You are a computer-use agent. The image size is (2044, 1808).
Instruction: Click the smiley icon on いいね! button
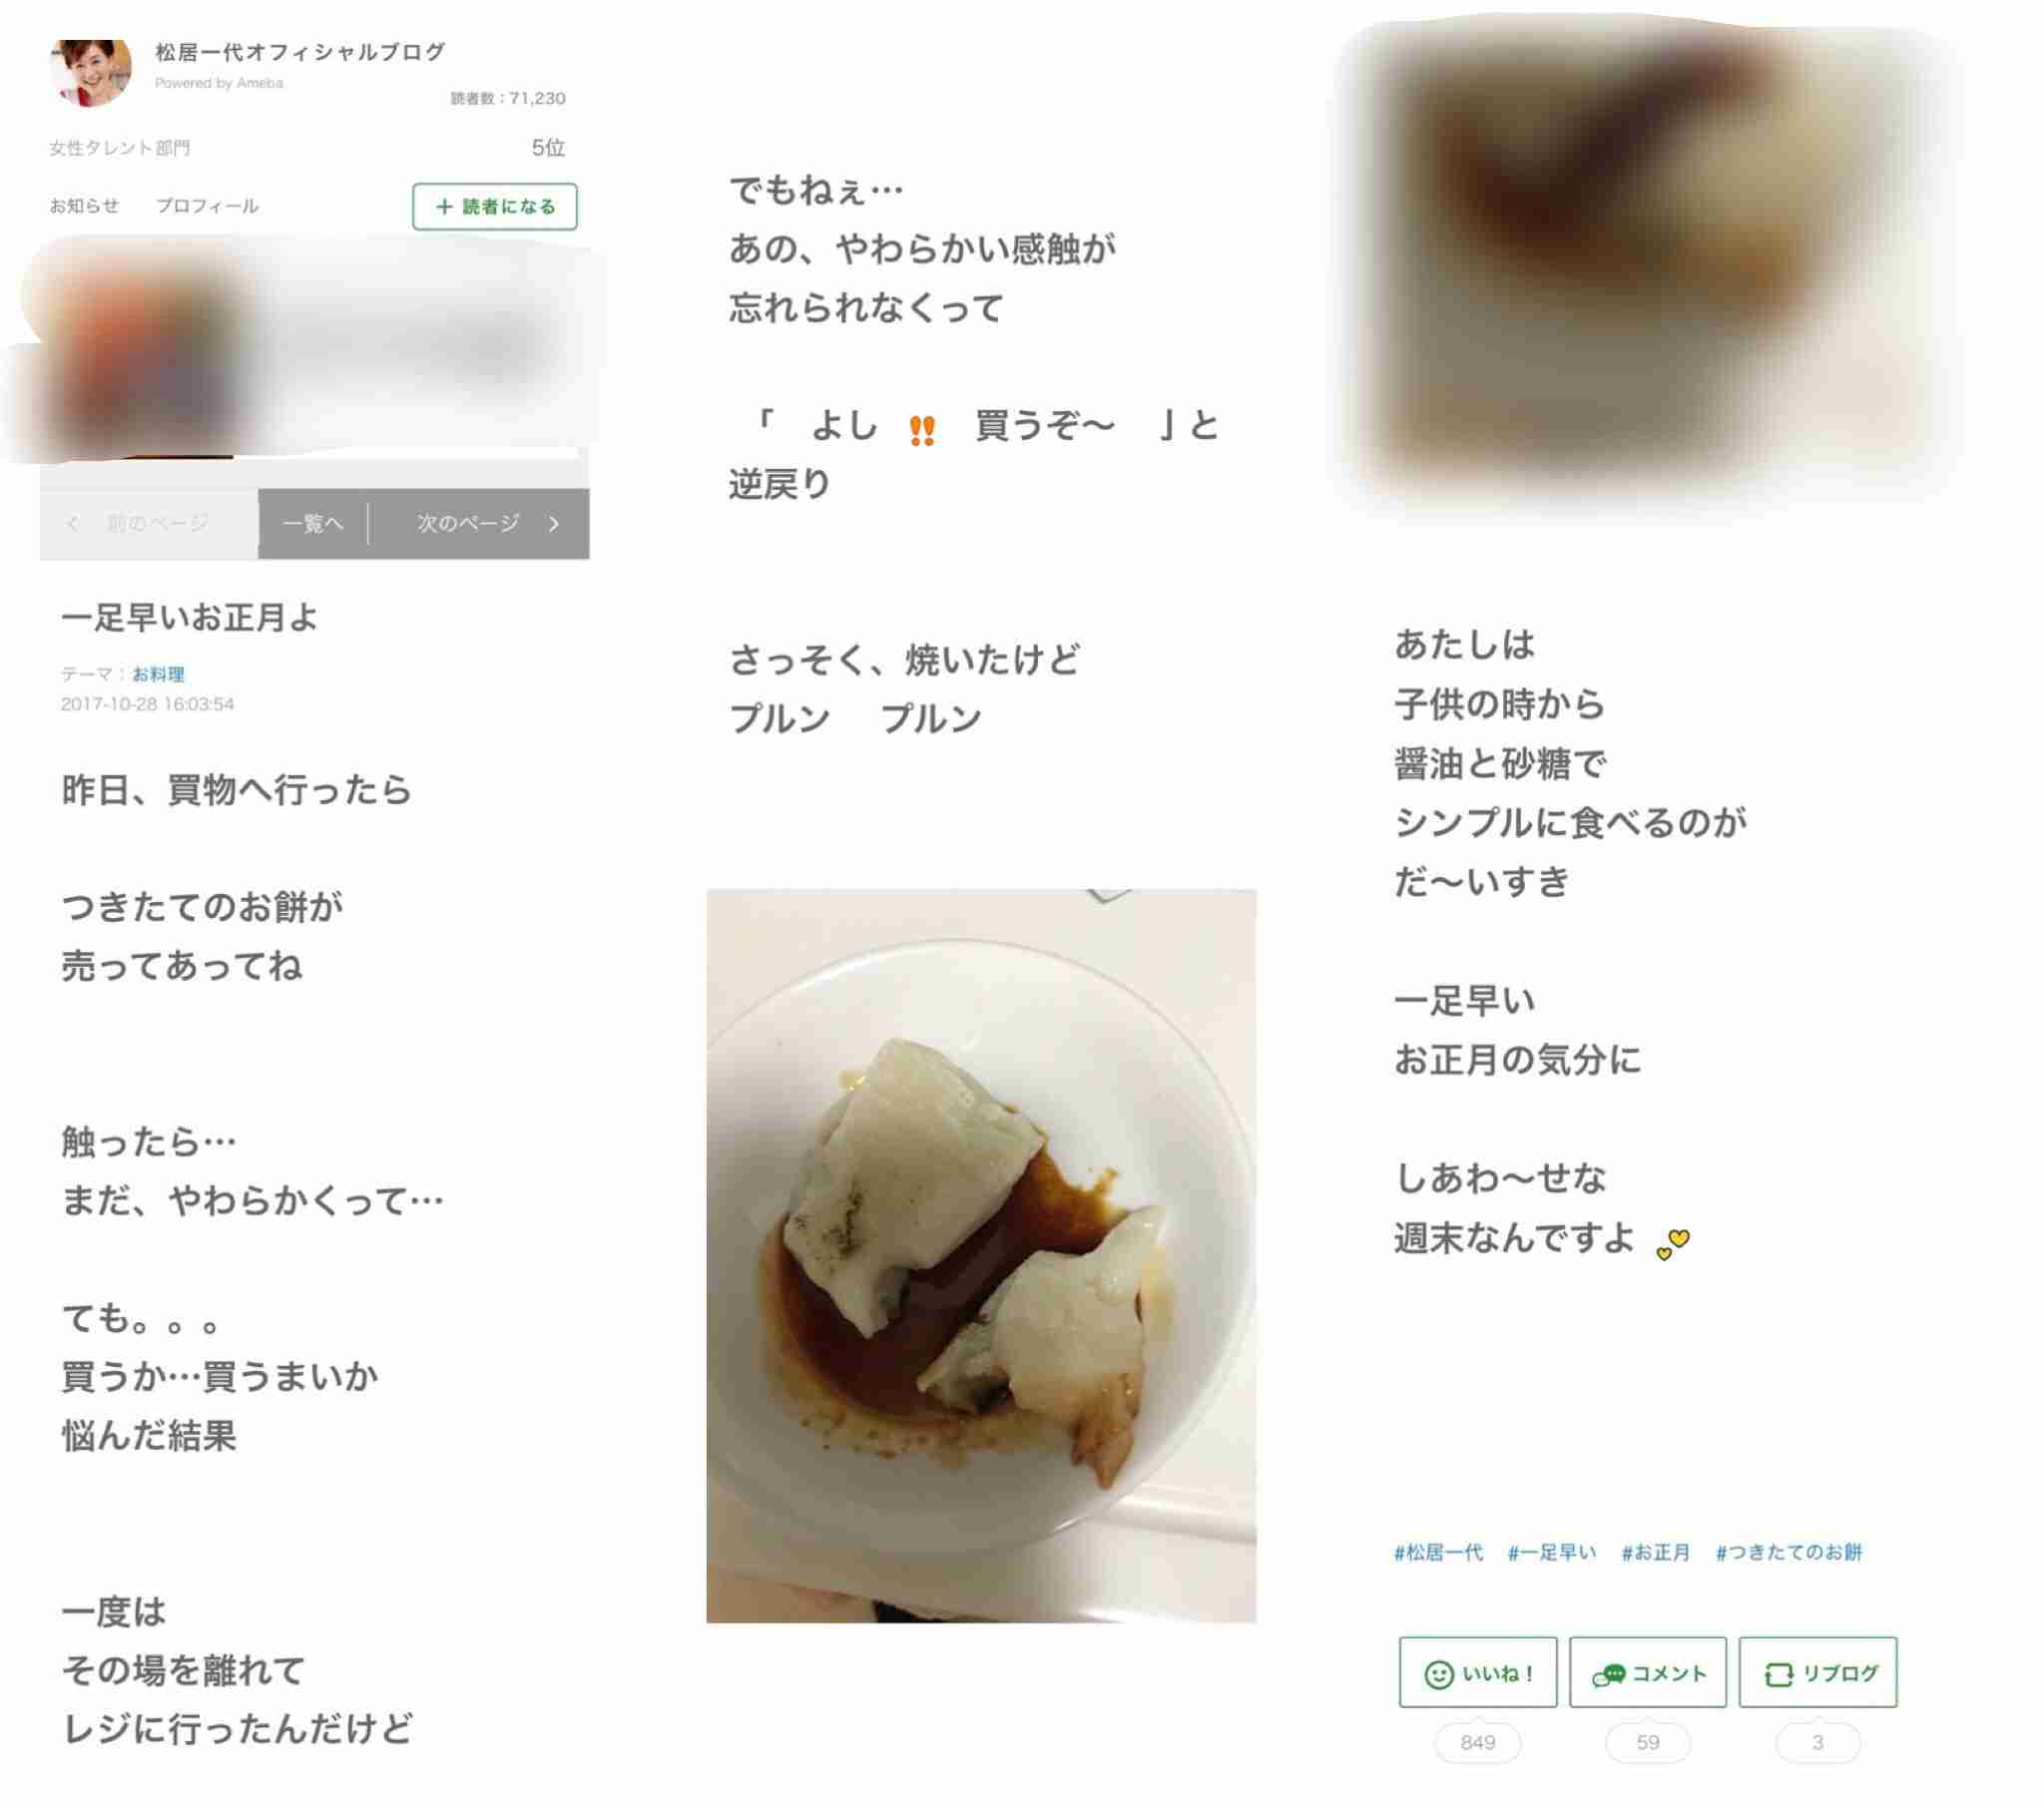click(1438, 1674)
